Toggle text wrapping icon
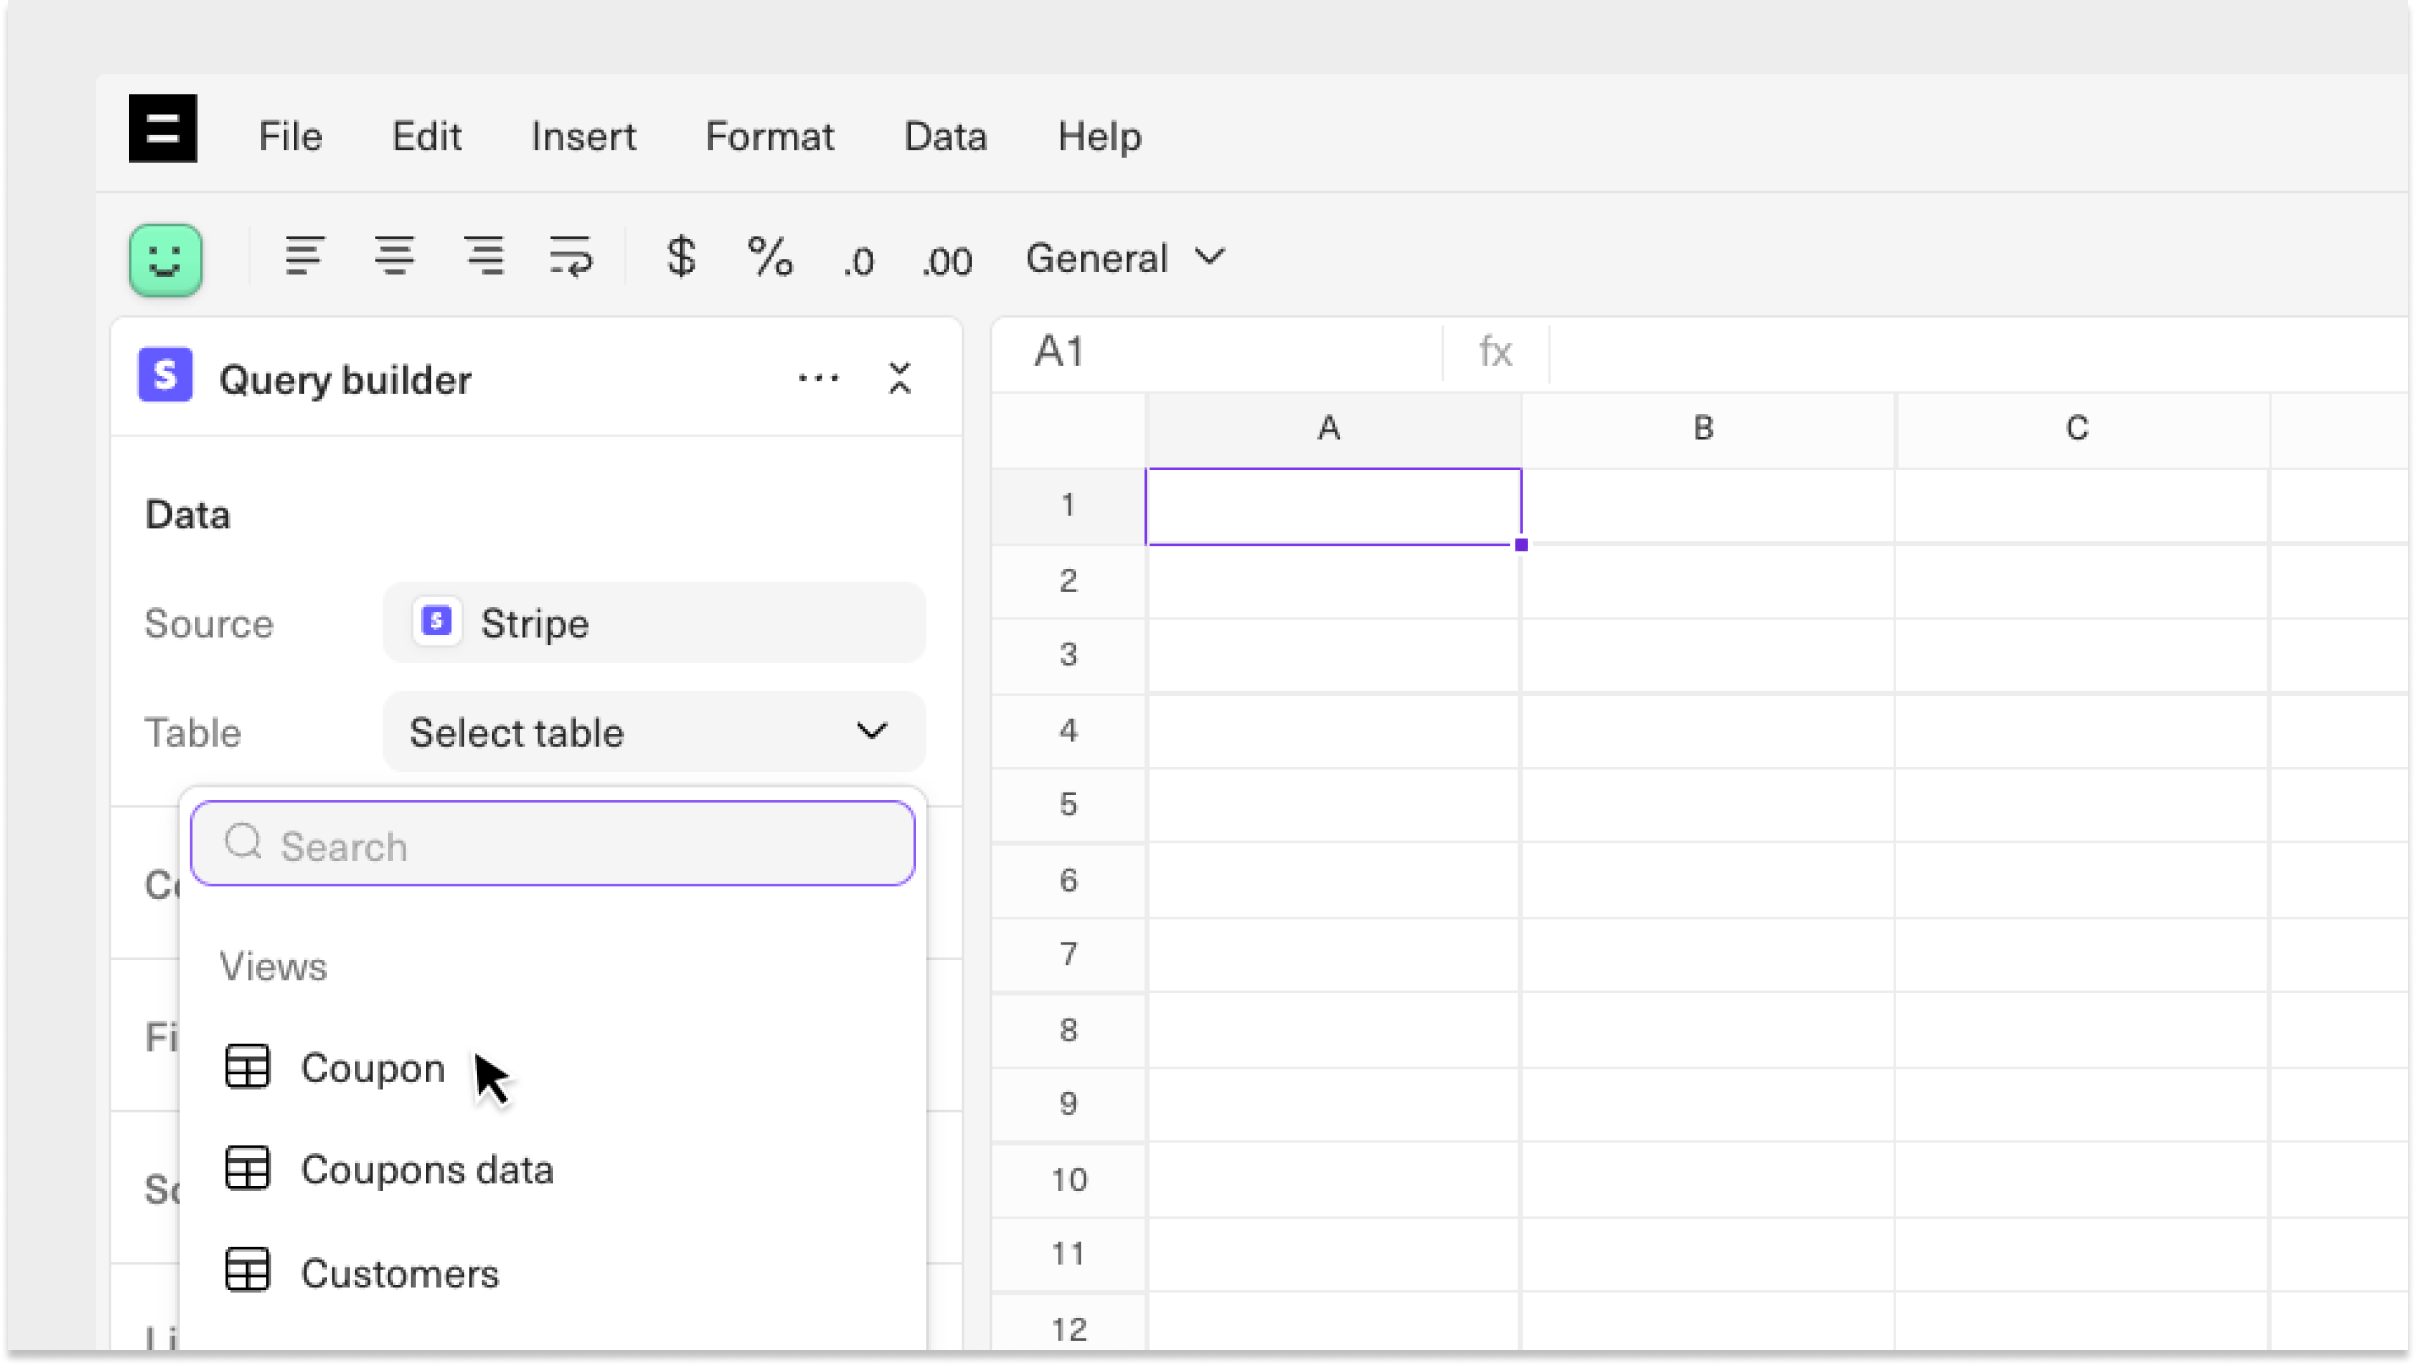This screenshot has width=2416, height=1366. (x=571, y=257)
